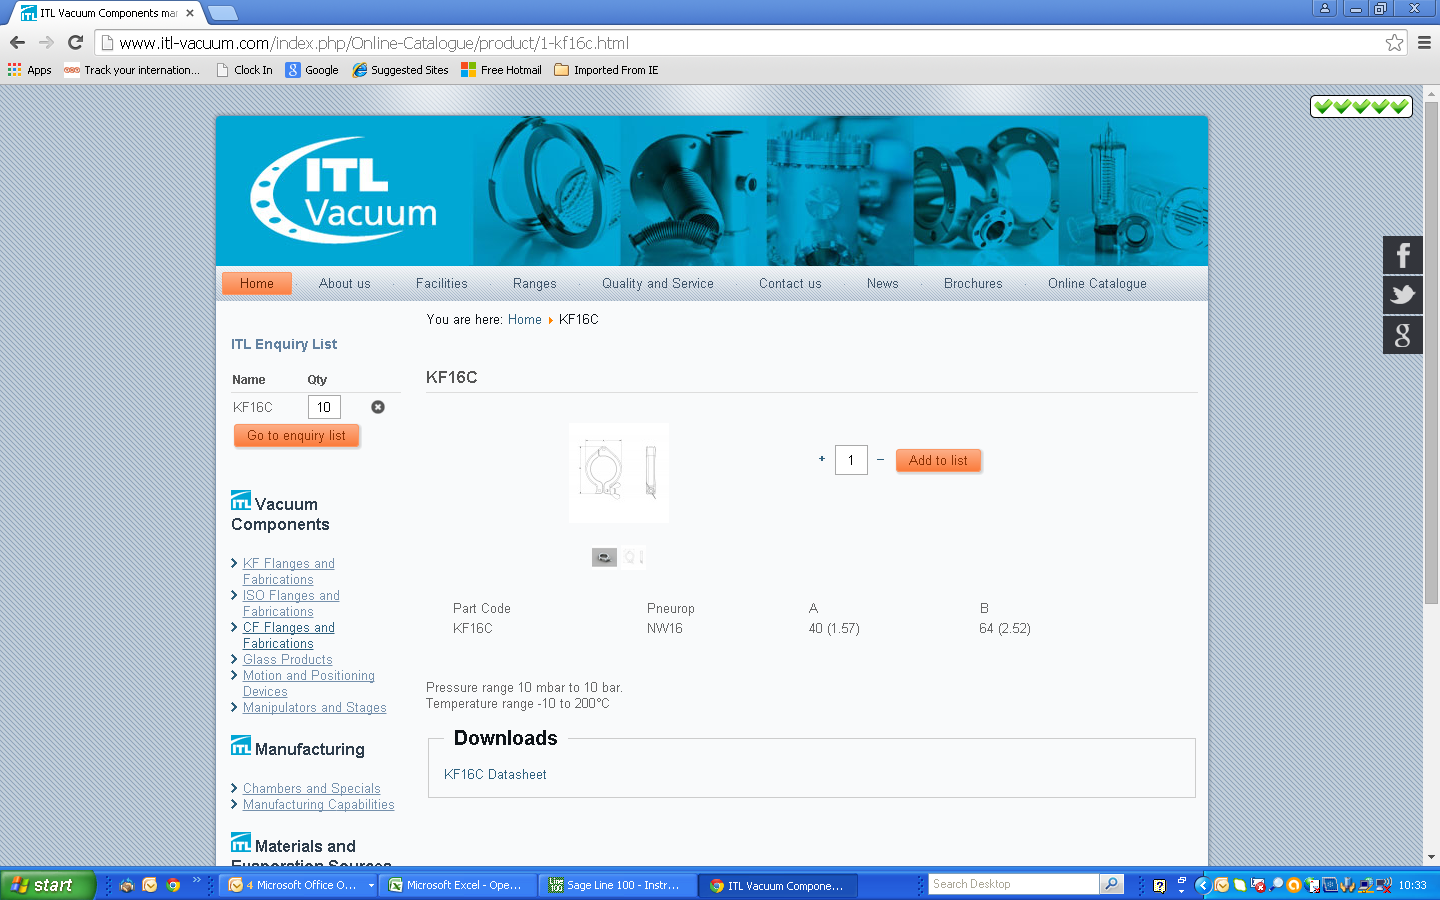1440x900 pixels.
Task: Open the Contact us menu item
Action: [790, 283]
